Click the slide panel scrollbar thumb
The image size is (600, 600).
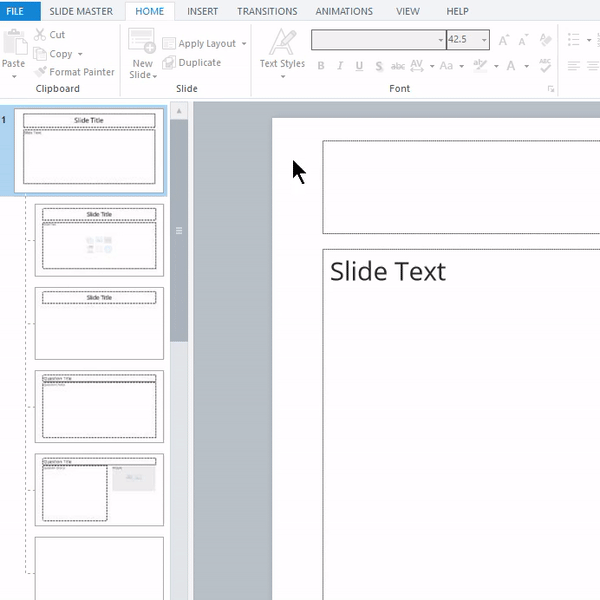(x=179, y=230)
